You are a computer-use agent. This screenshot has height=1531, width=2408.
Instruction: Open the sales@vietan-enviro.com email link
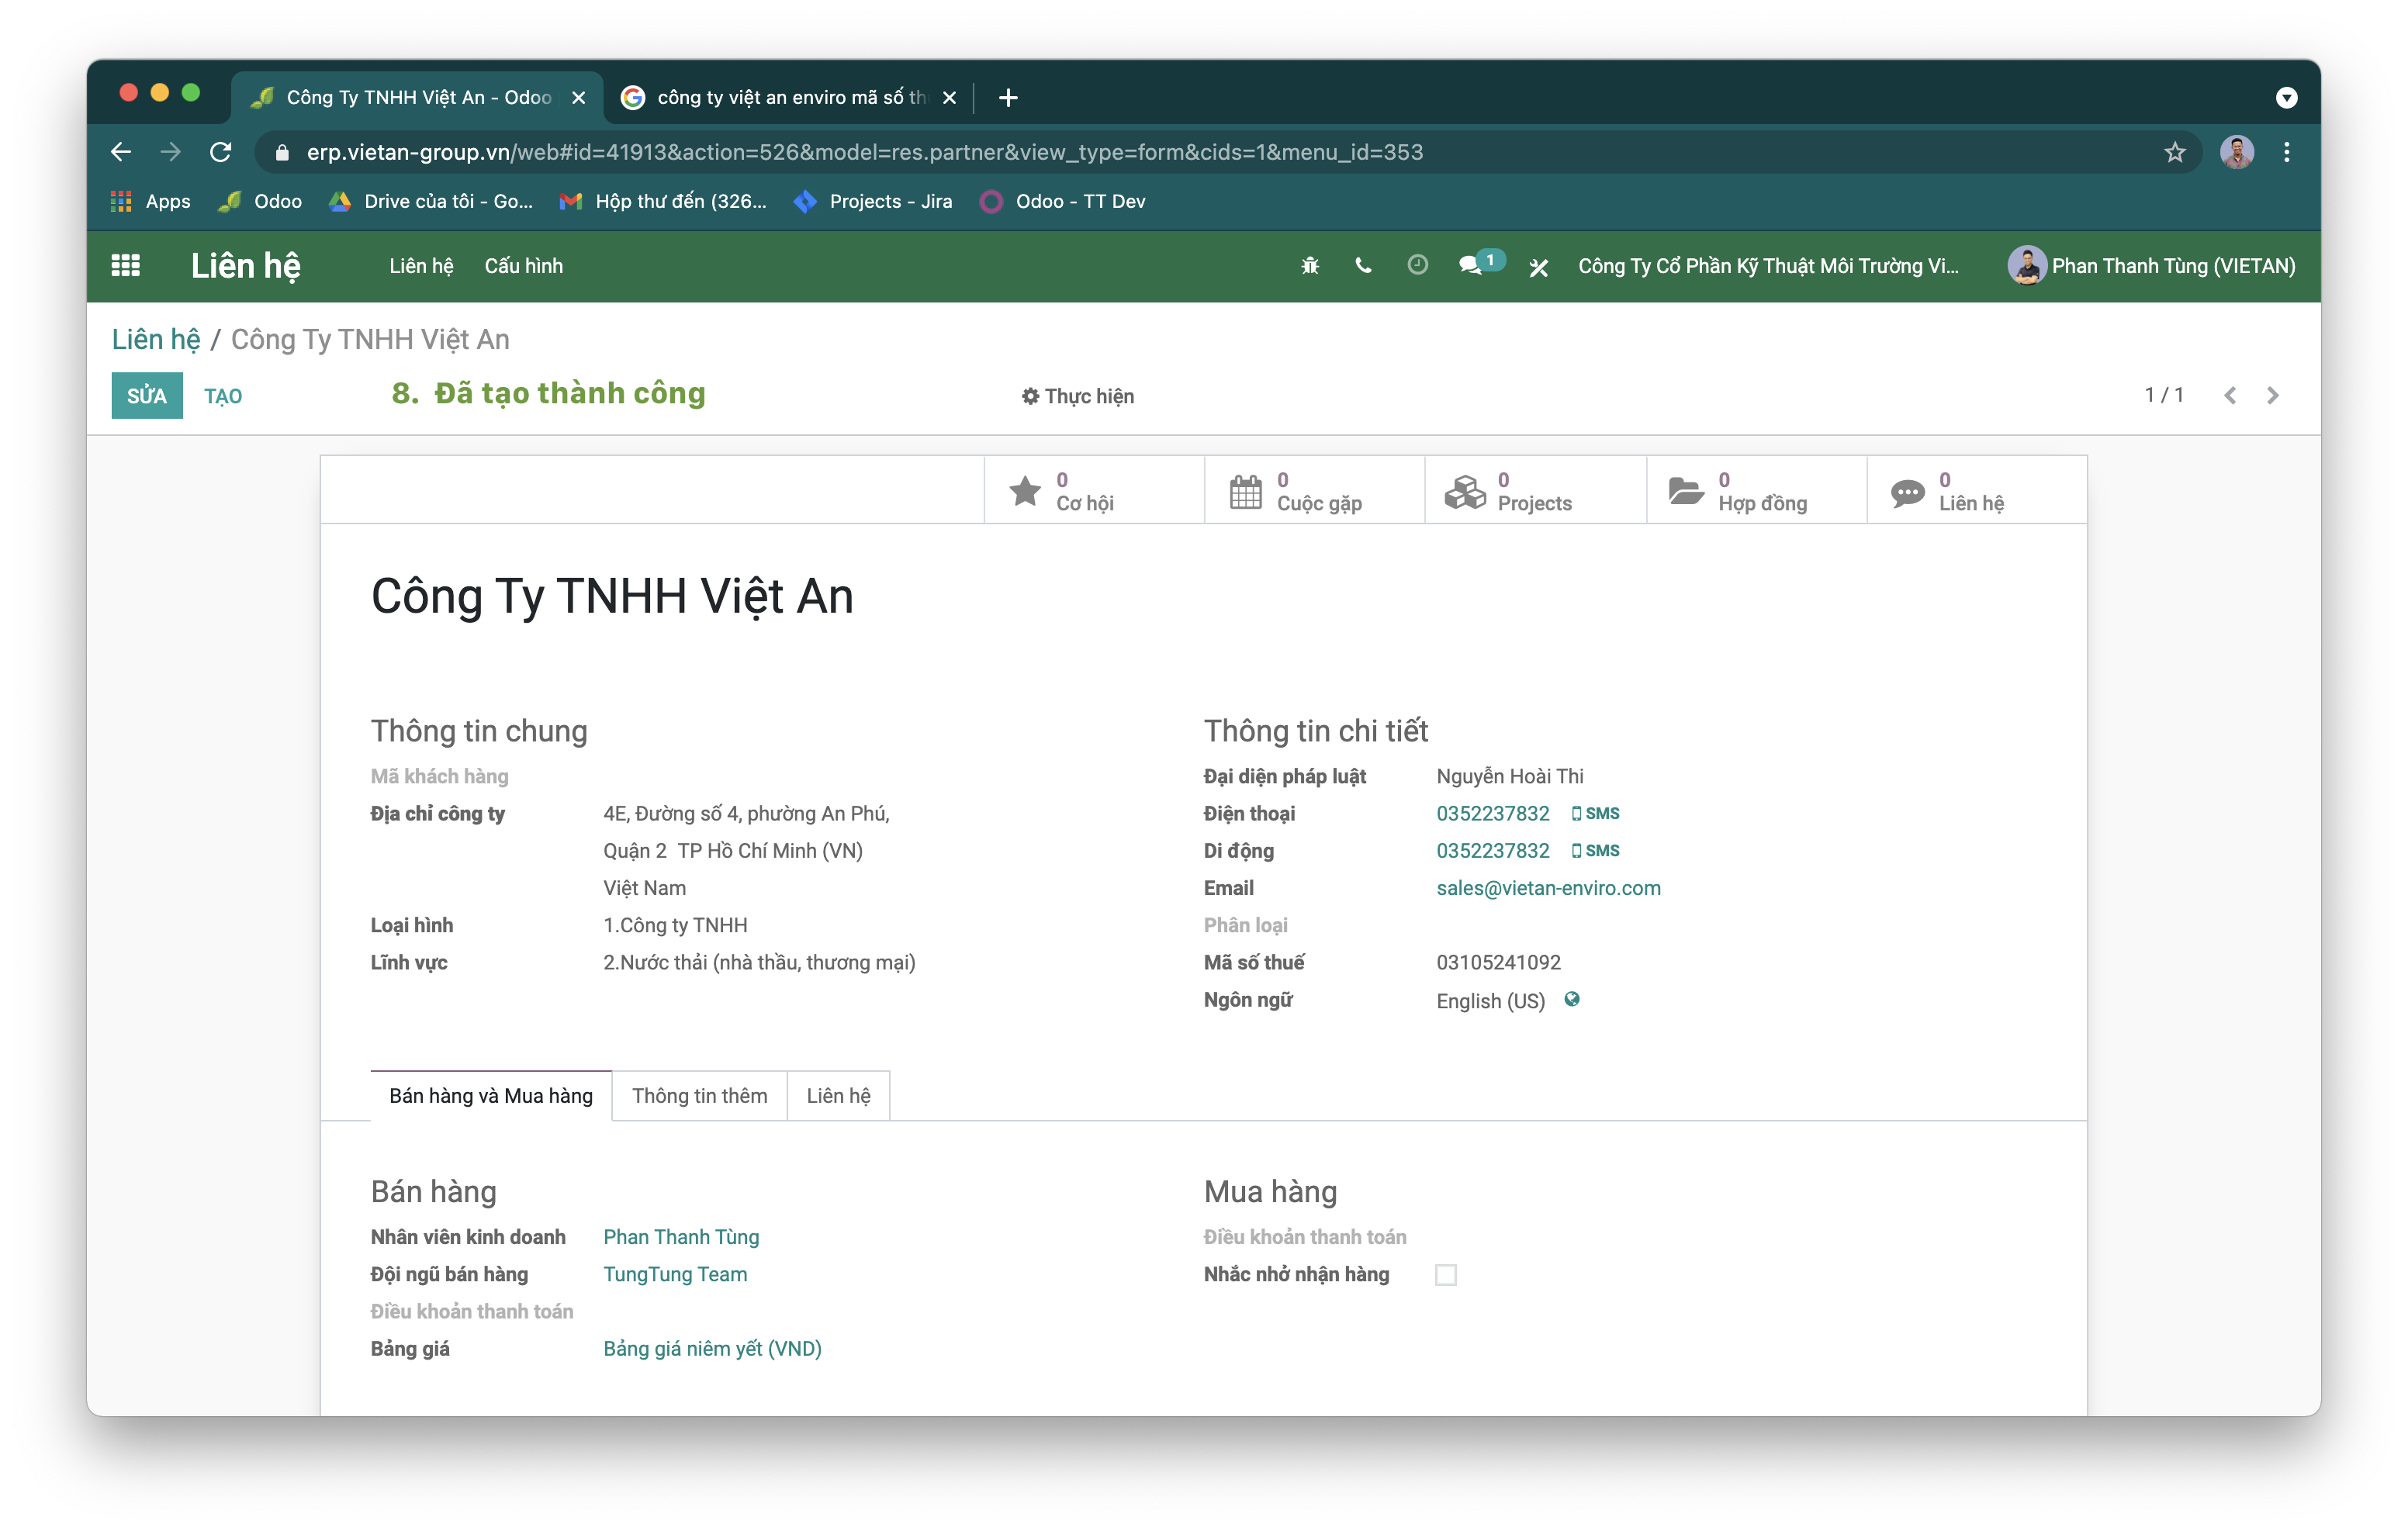(1547, 888)
